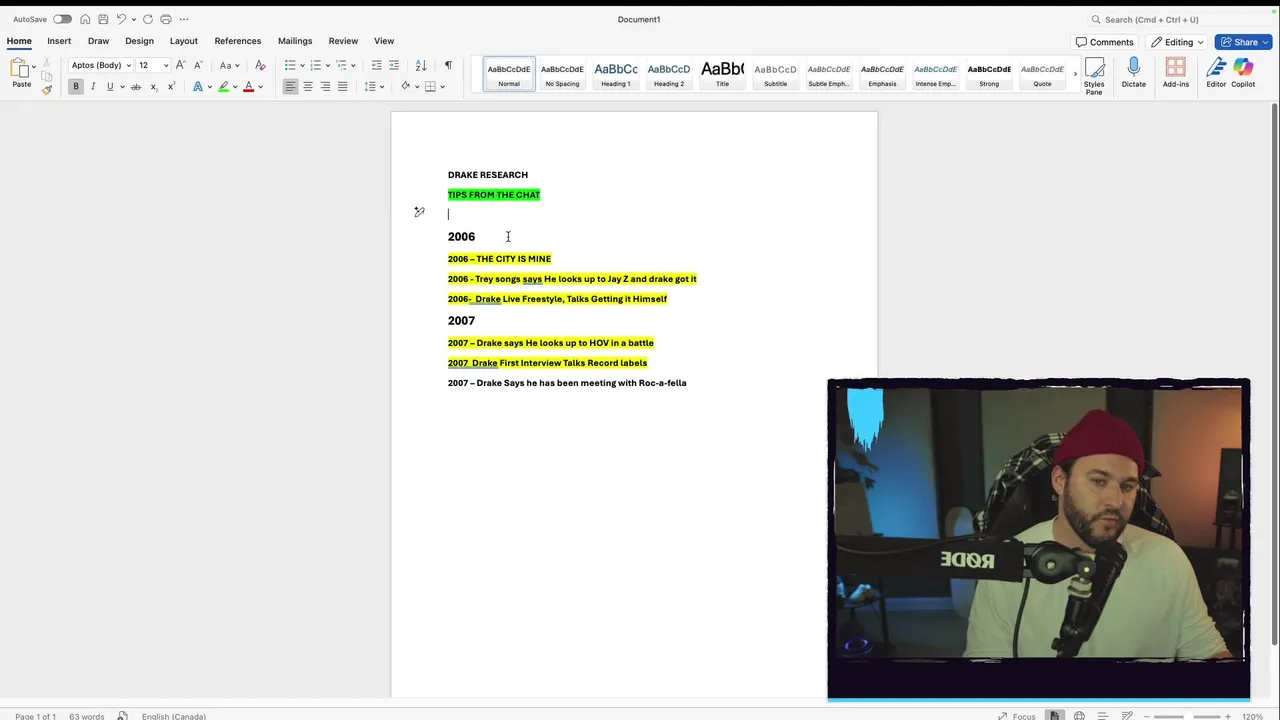Switch to the Design tab

(139, 41)
